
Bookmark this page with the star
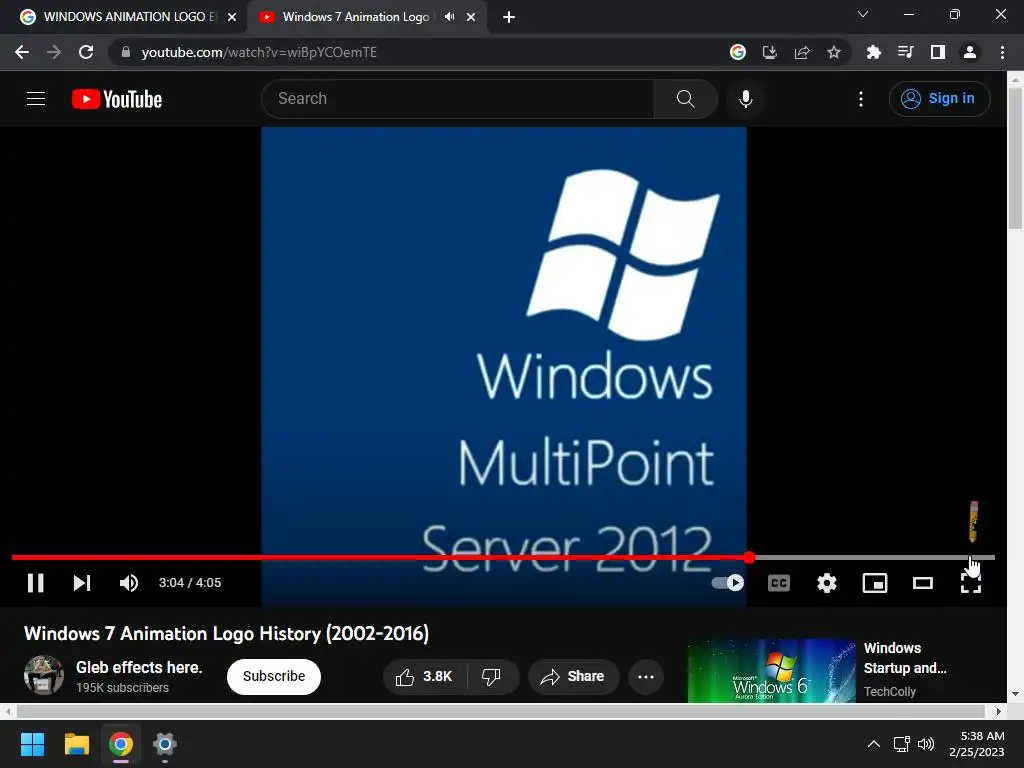point(834,52)
